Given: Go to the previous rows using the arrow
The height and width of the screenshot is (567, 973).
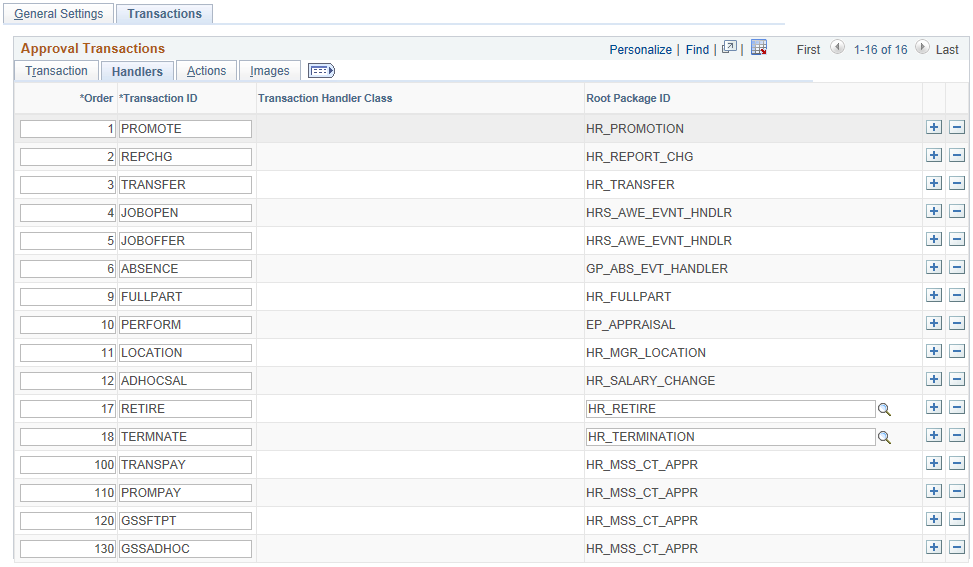Looking at the screenshot, I should [837, 47].
